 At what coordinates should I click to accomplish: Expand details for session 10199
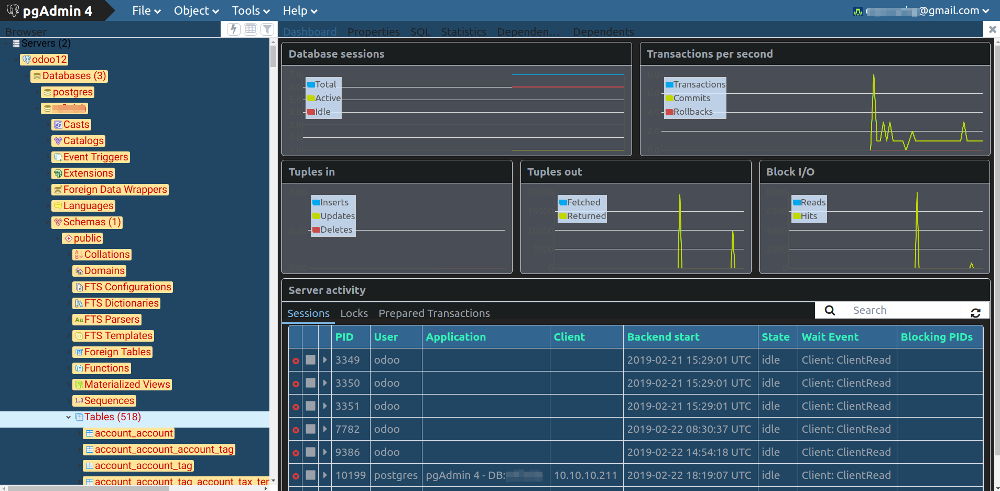pos(325,476)
